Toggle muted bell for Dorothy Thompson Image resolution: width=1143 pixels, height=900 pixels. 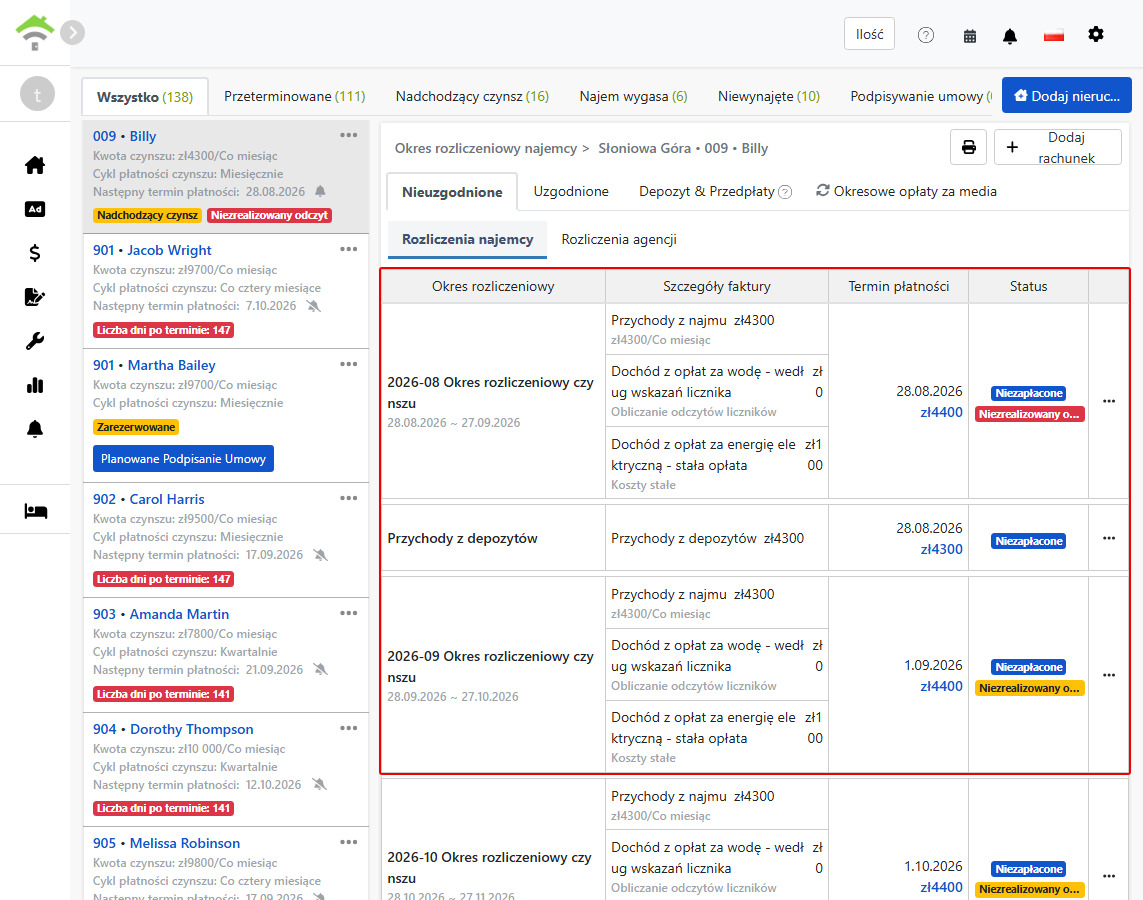[319, 785]
